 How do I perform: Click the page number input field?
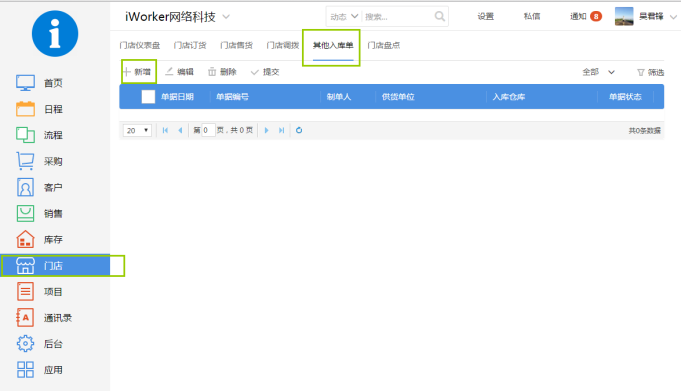click(x=208, y=130)
